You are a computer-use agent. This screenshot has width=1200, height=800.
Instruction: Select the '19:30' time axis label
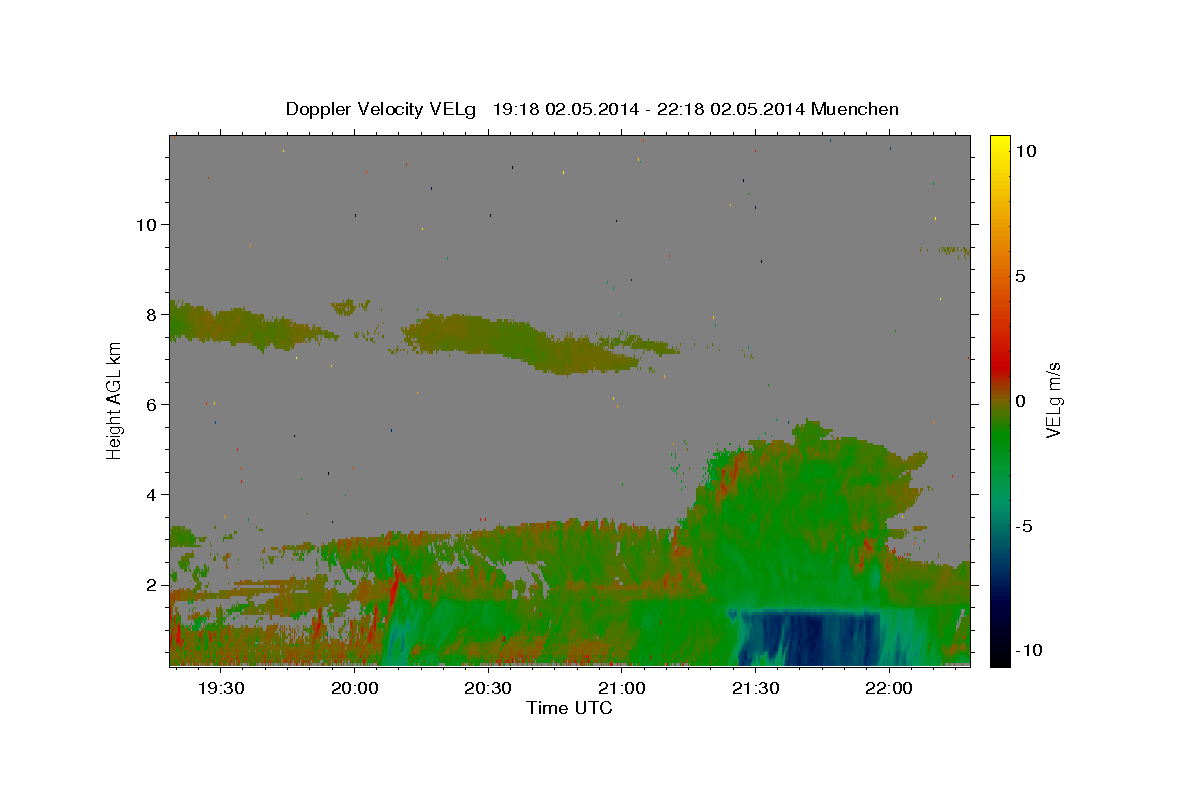221,688
